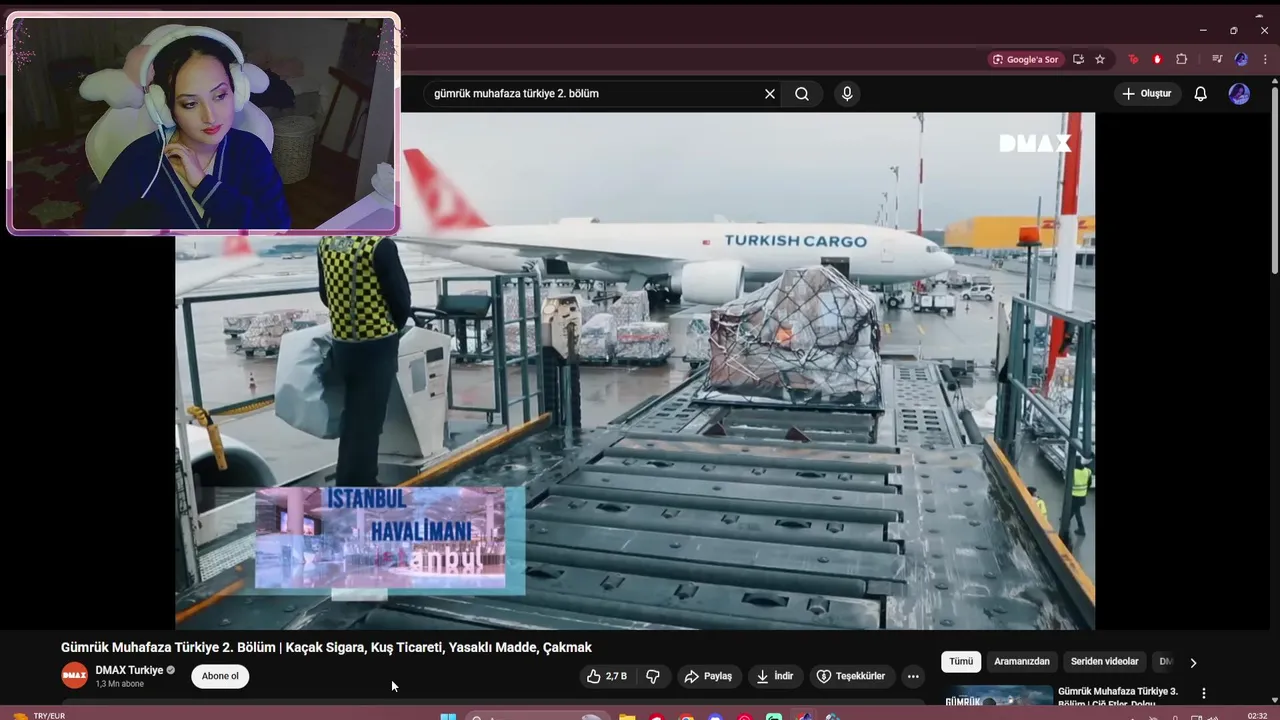Clear the YouTube search box text
Viewport: 1280px width, 720px height.
(x=770, y=94)
